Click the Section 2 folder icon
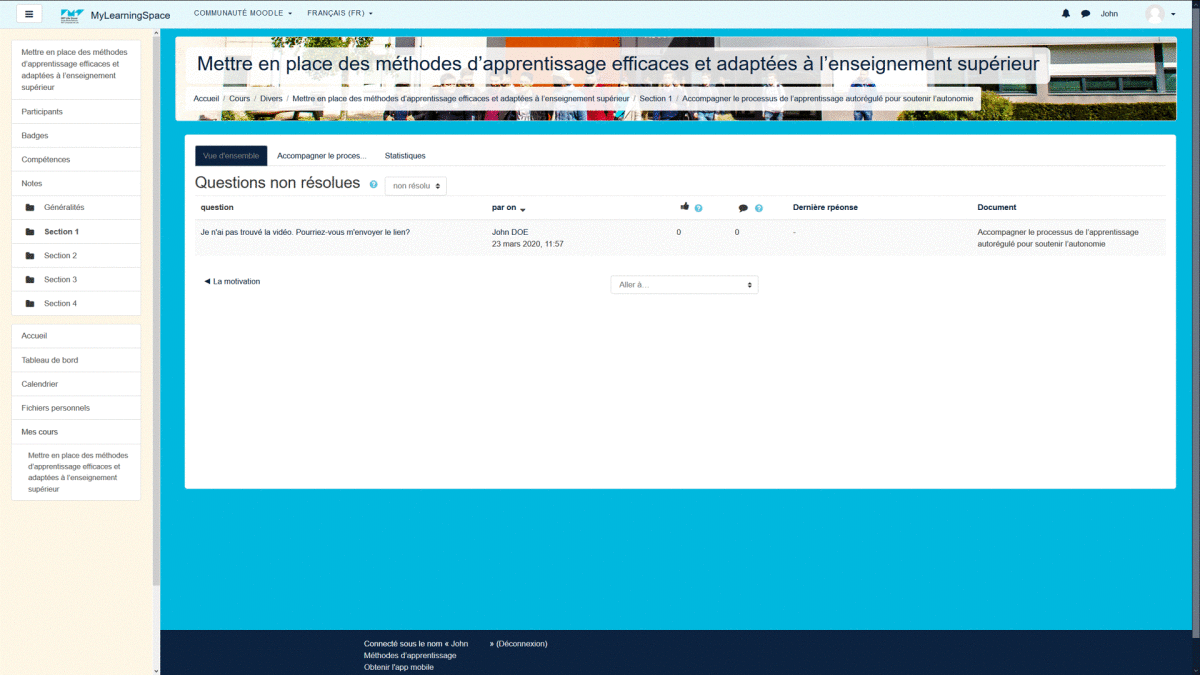 30,256
